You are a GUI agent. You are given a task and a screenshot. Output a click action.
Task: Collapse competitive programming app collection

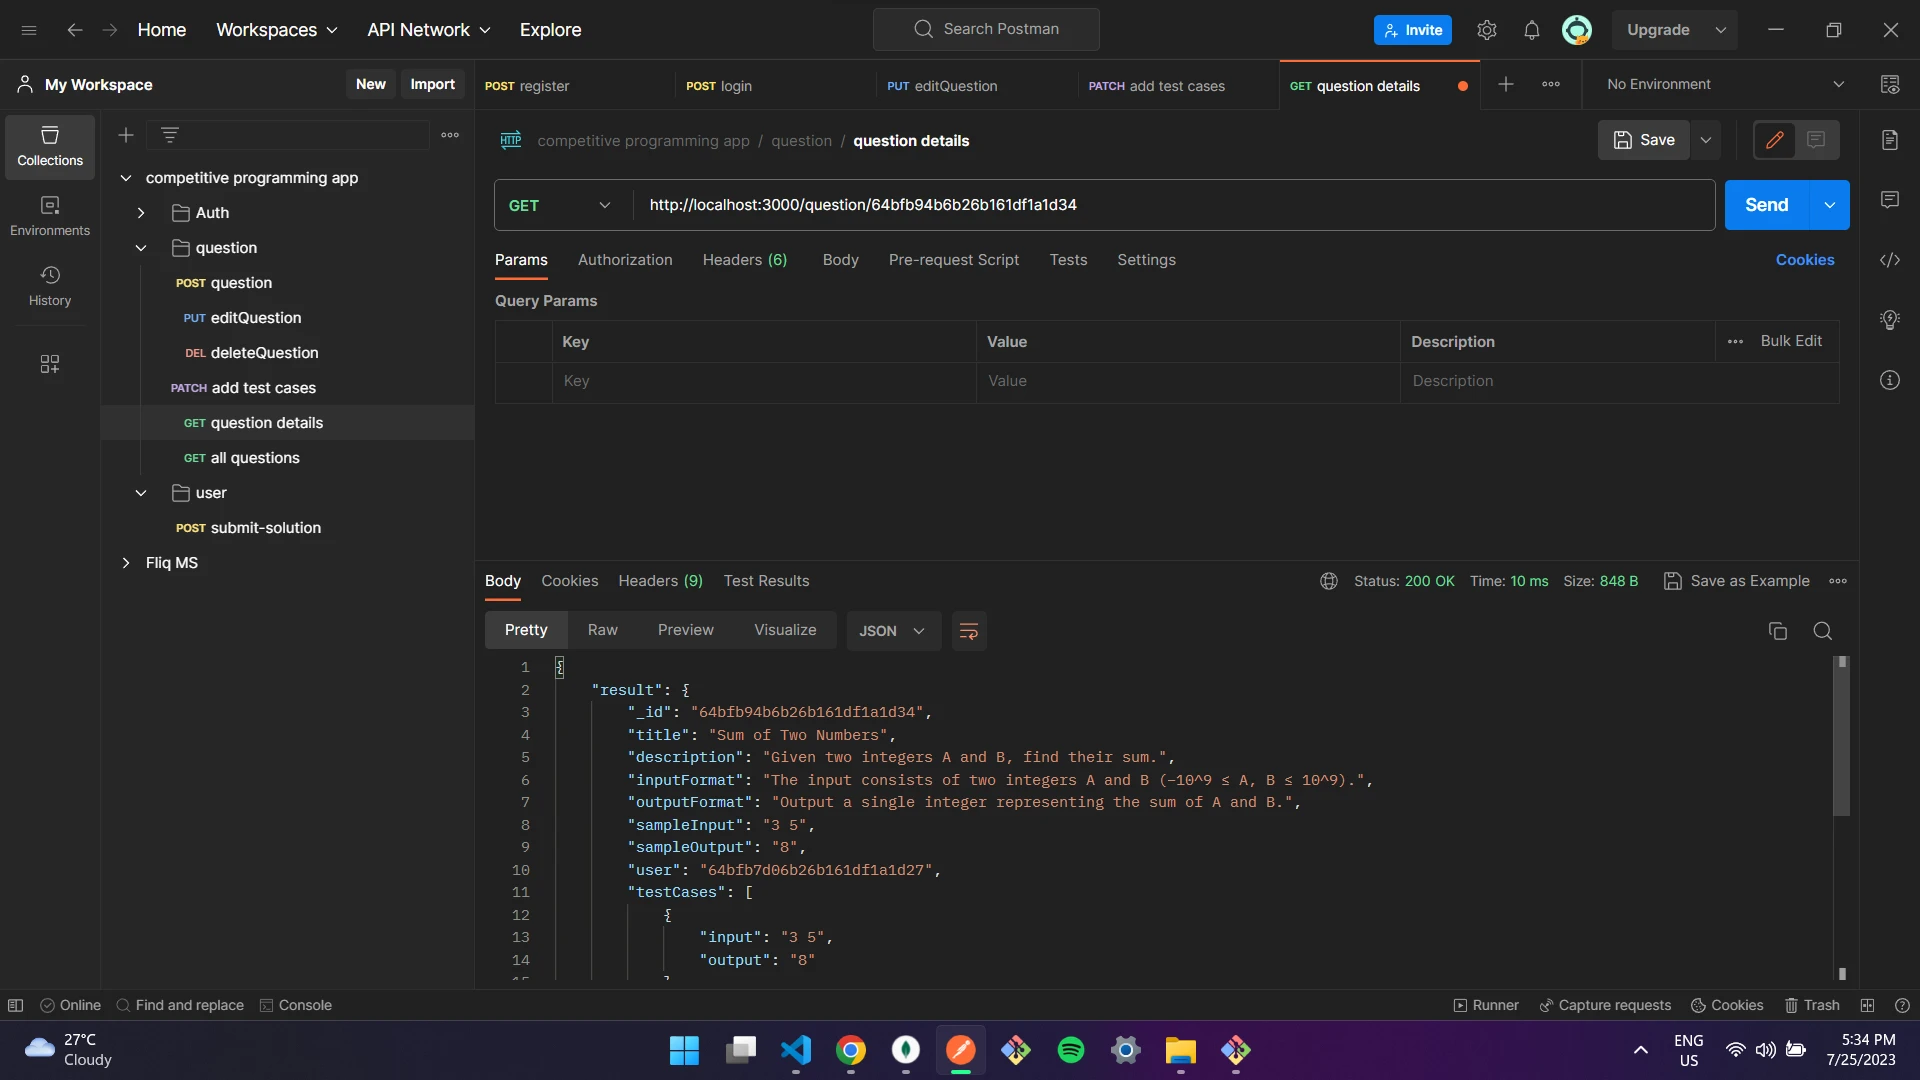[x=126, y=178]
